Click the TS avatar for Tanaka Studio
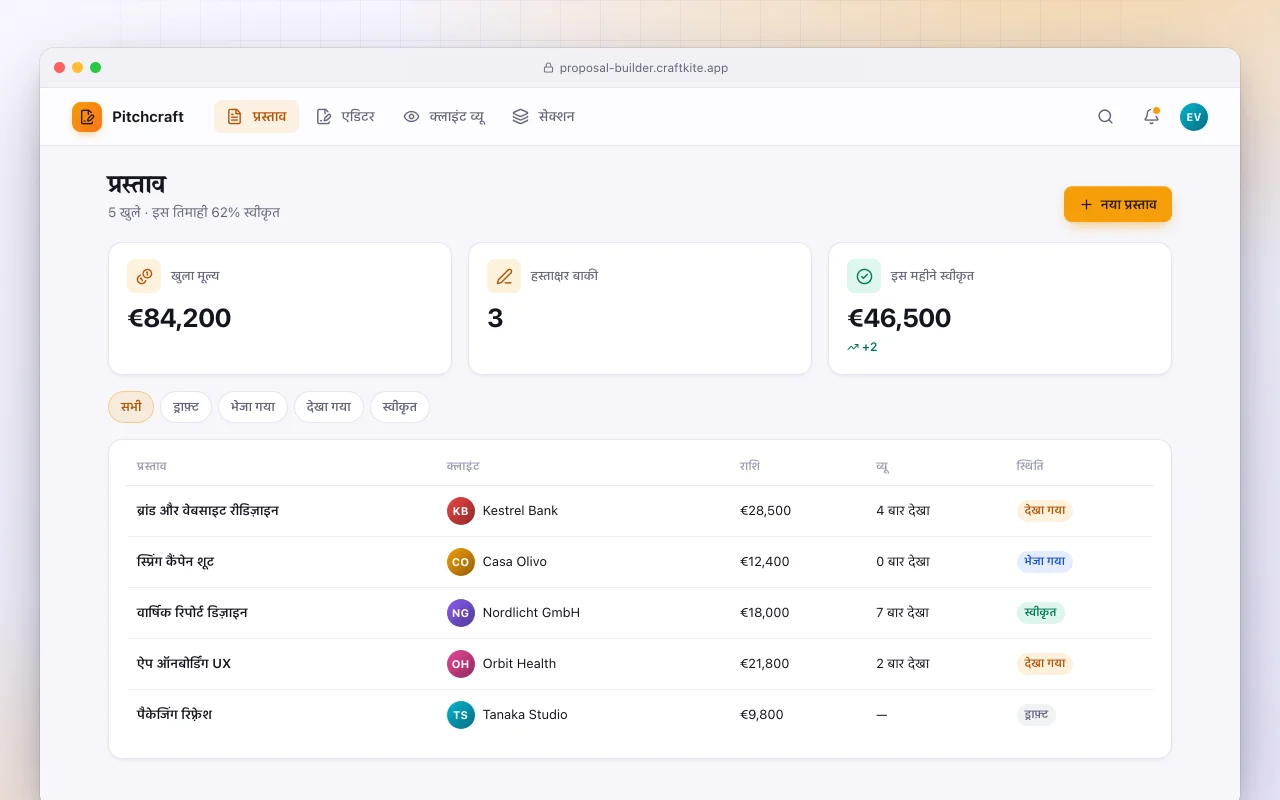The width and height of the screenshot is (1280, 800). coord(461,715)
